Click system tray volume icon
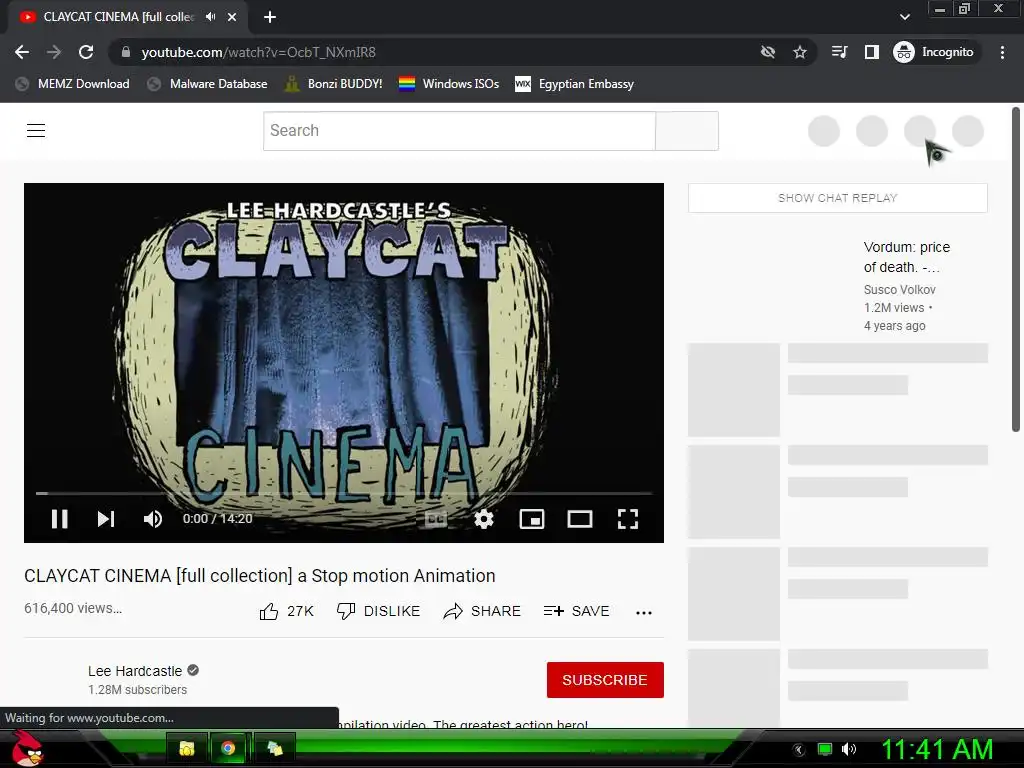Viewport: 1024px width, 768px height. coord(849,749)
